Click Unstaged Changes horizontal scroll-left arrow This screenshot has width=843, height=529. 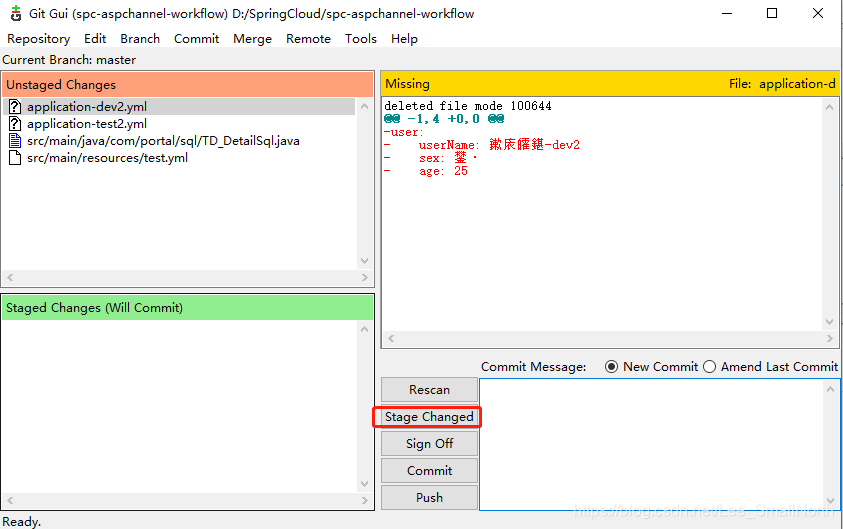point(10,277)
